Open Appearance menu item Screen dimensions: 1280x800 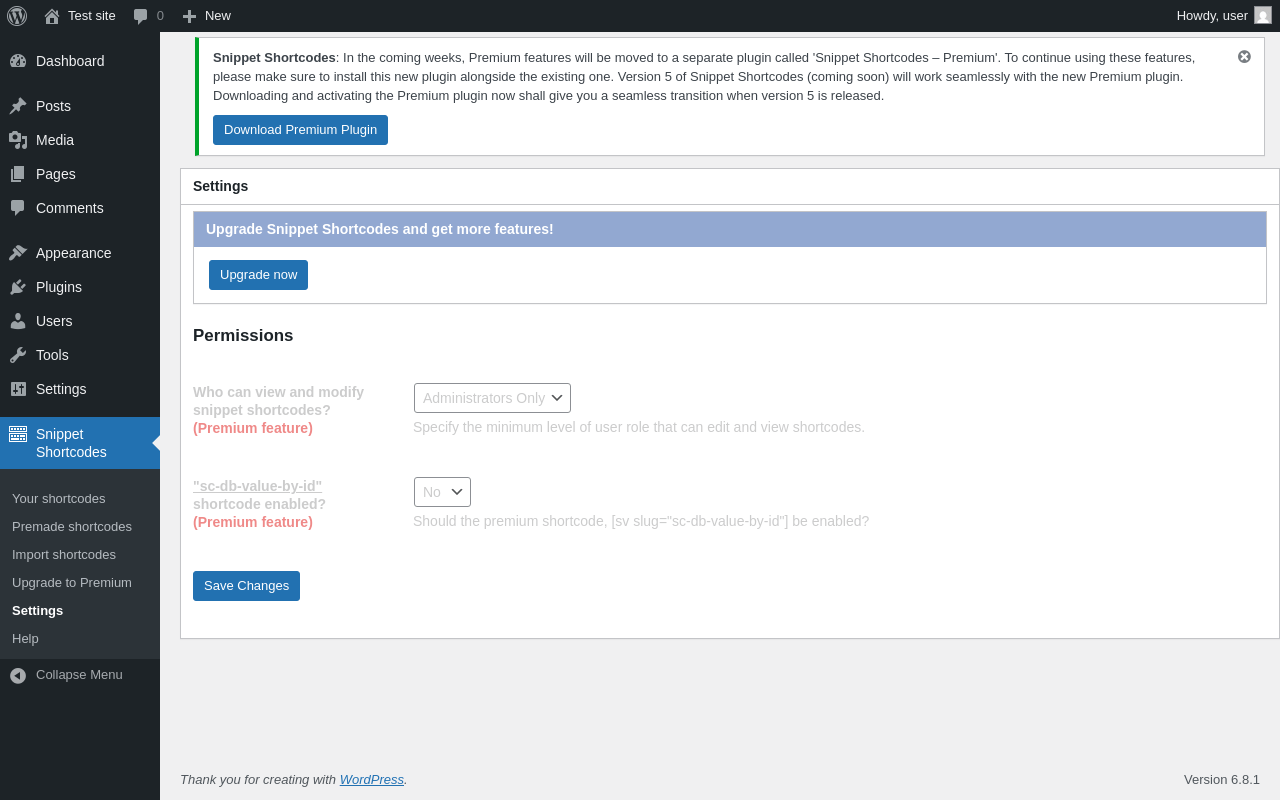coord(80,253)
